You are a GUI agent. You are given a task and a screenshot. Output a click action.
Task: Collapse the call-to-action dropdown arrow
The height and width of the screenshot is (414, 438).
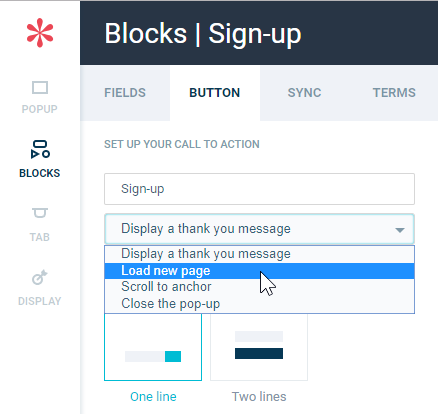pos(400,230)
